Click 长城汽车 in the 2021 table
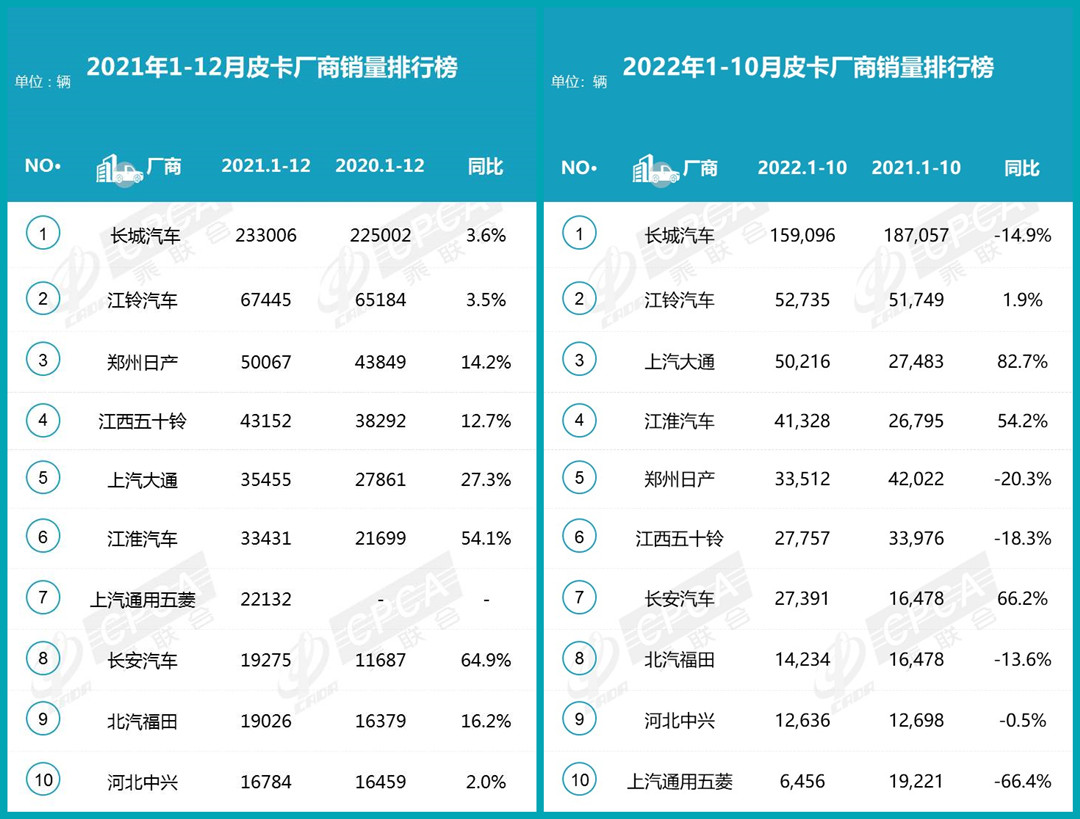Screen dimensions: 1080x819 [143, 236]
